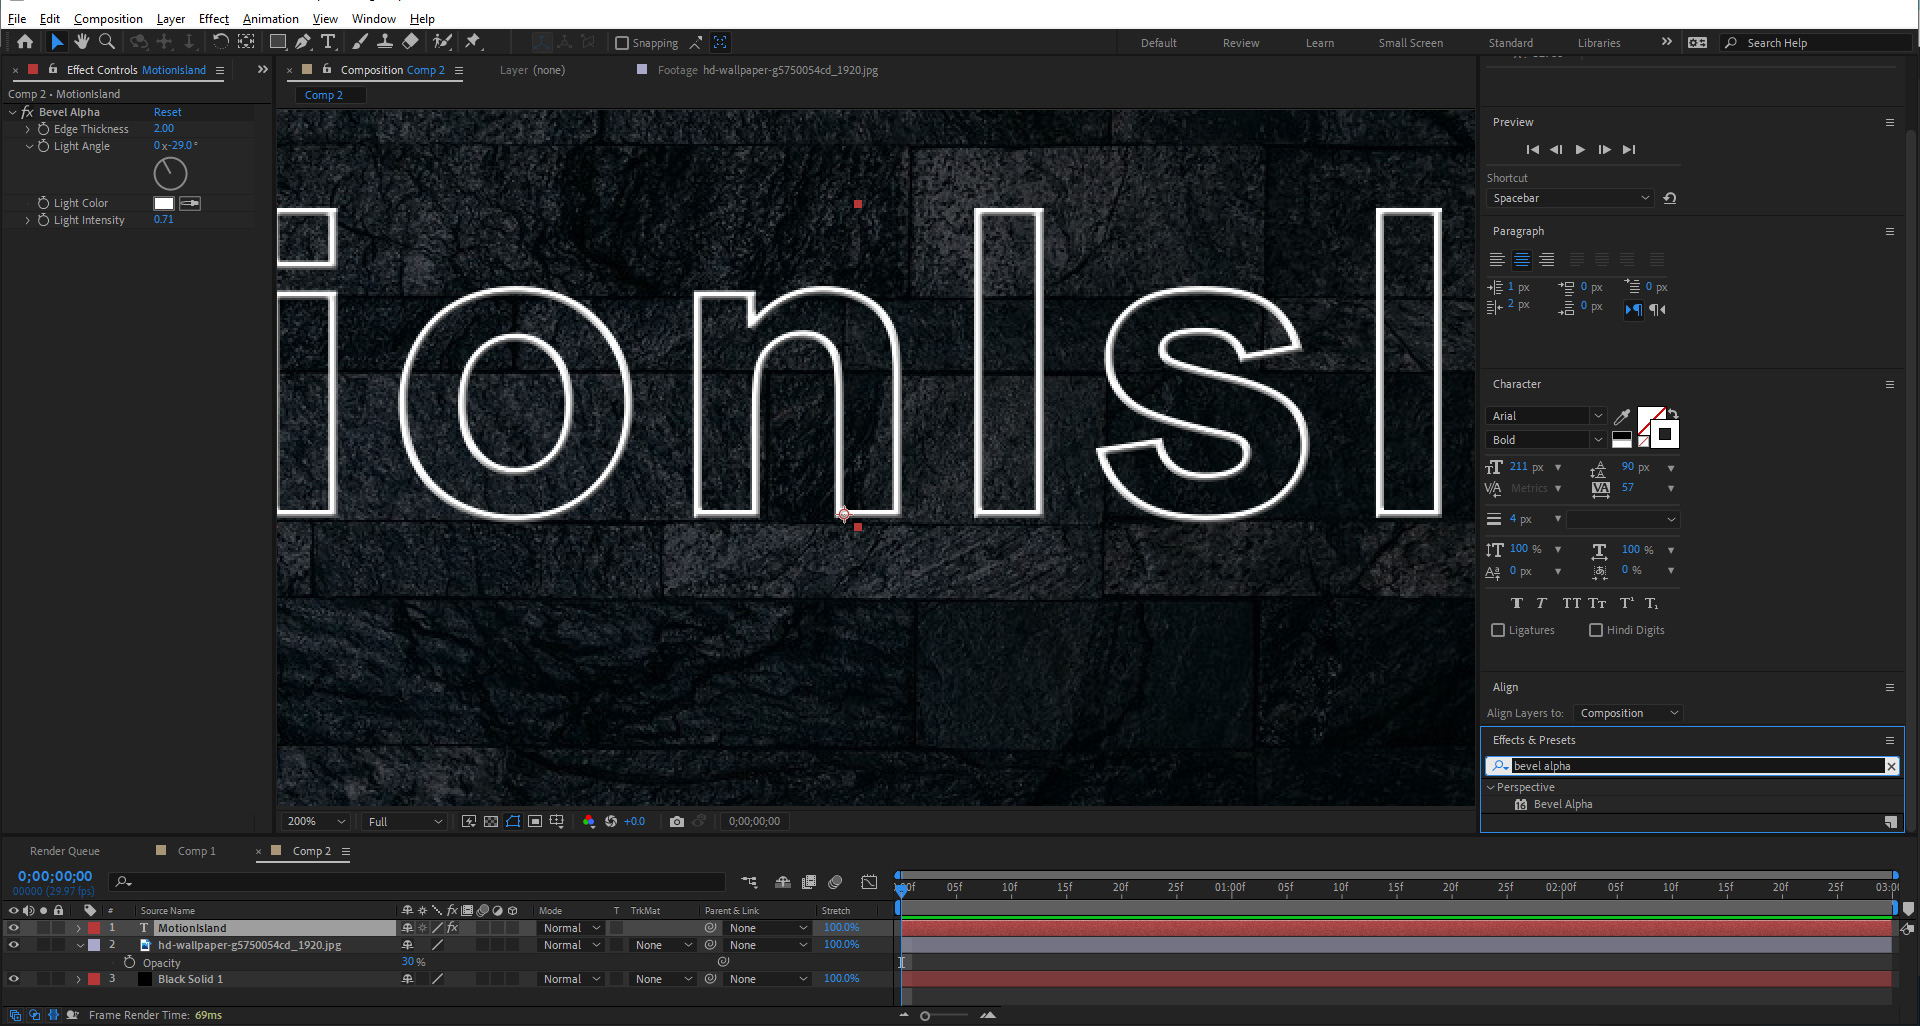Select the Selection (arrow) tool
1920x1026 pixels.
click(x=56, y=42)
